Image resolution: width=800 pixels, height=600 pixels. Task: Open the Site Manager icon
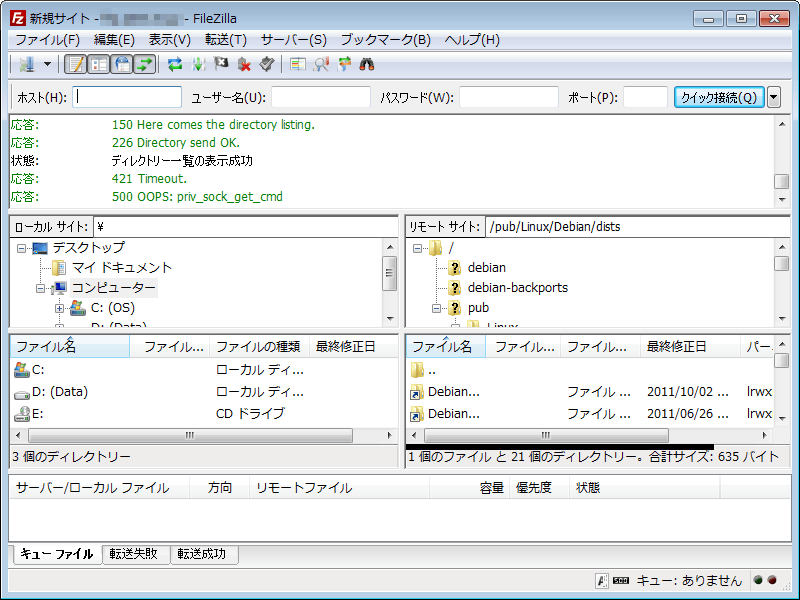(x=27, y=64)
